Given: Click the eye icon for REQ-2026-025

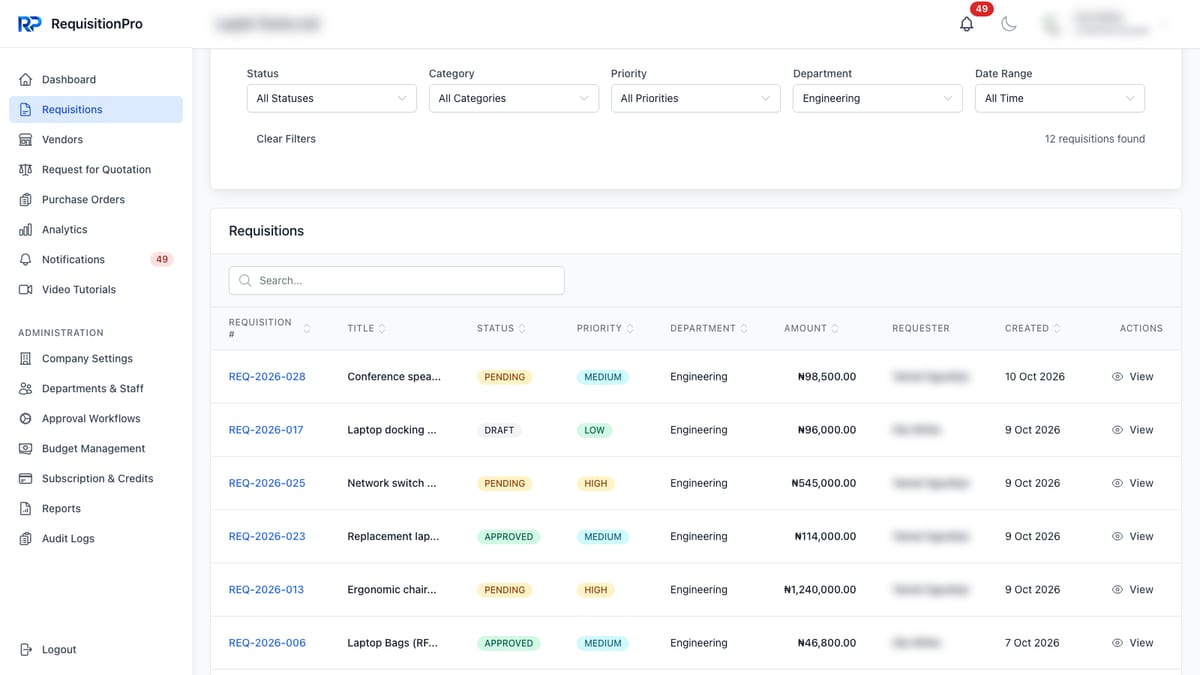Looking at the screenshot, I should [1117, 483].
